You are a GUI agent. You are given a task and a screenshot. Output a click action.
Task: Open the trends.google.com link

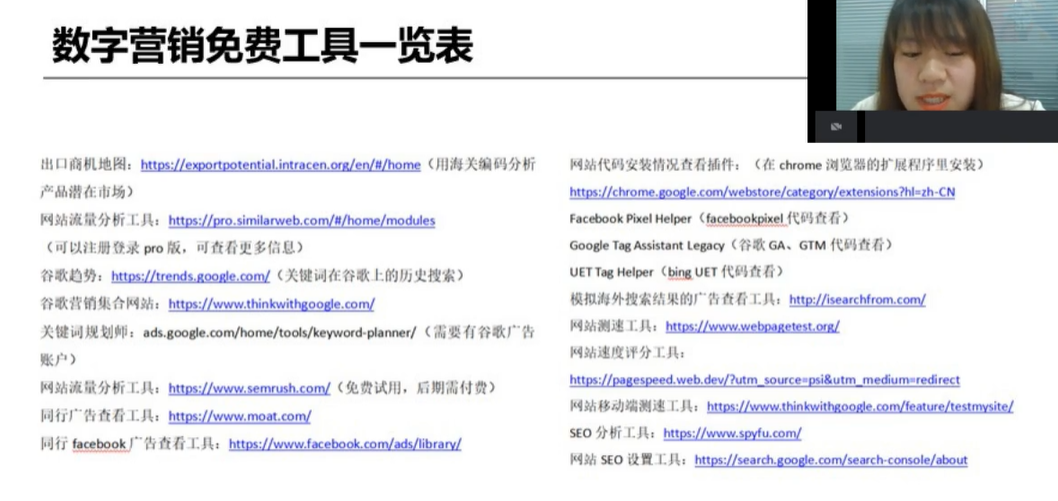191,276
